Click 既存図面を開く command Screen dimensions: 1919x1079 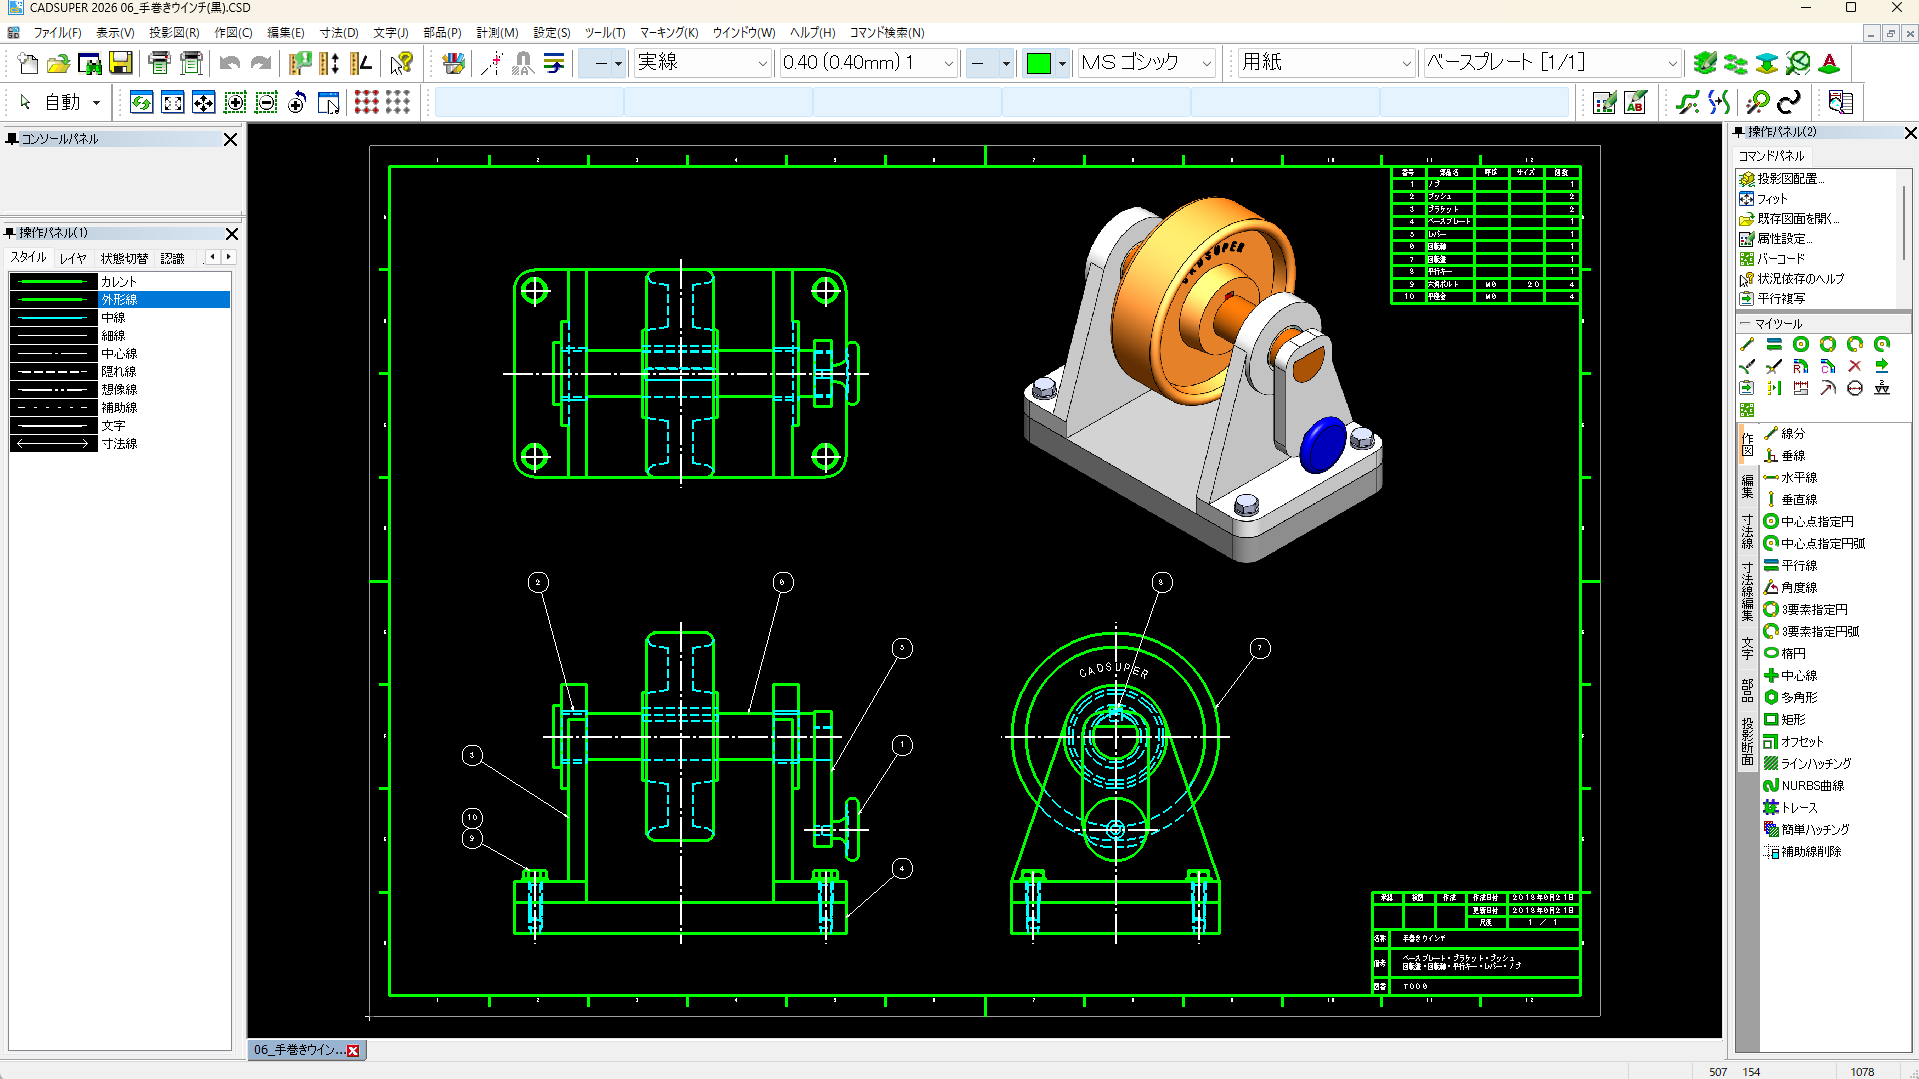click(x=1789, y=218)
